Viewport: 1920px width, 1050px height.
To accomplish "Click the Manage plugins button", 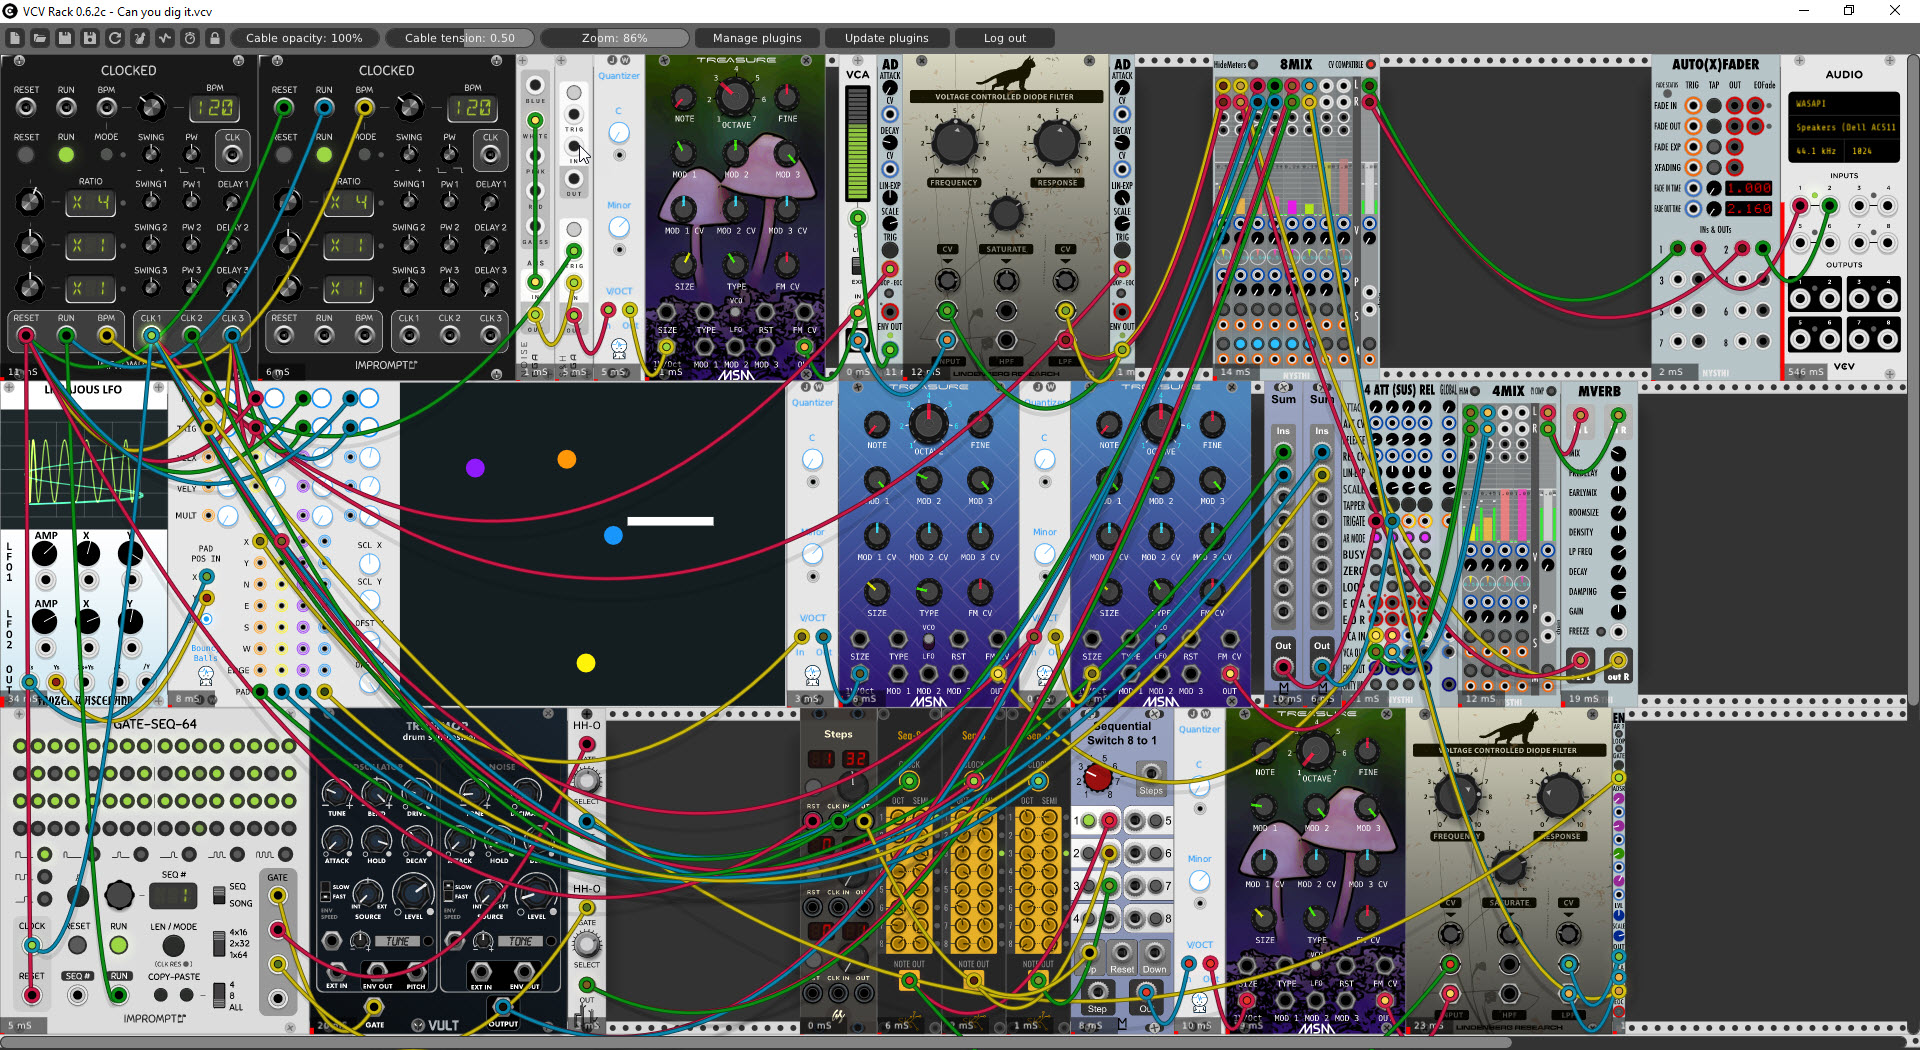I will point(757,38).
